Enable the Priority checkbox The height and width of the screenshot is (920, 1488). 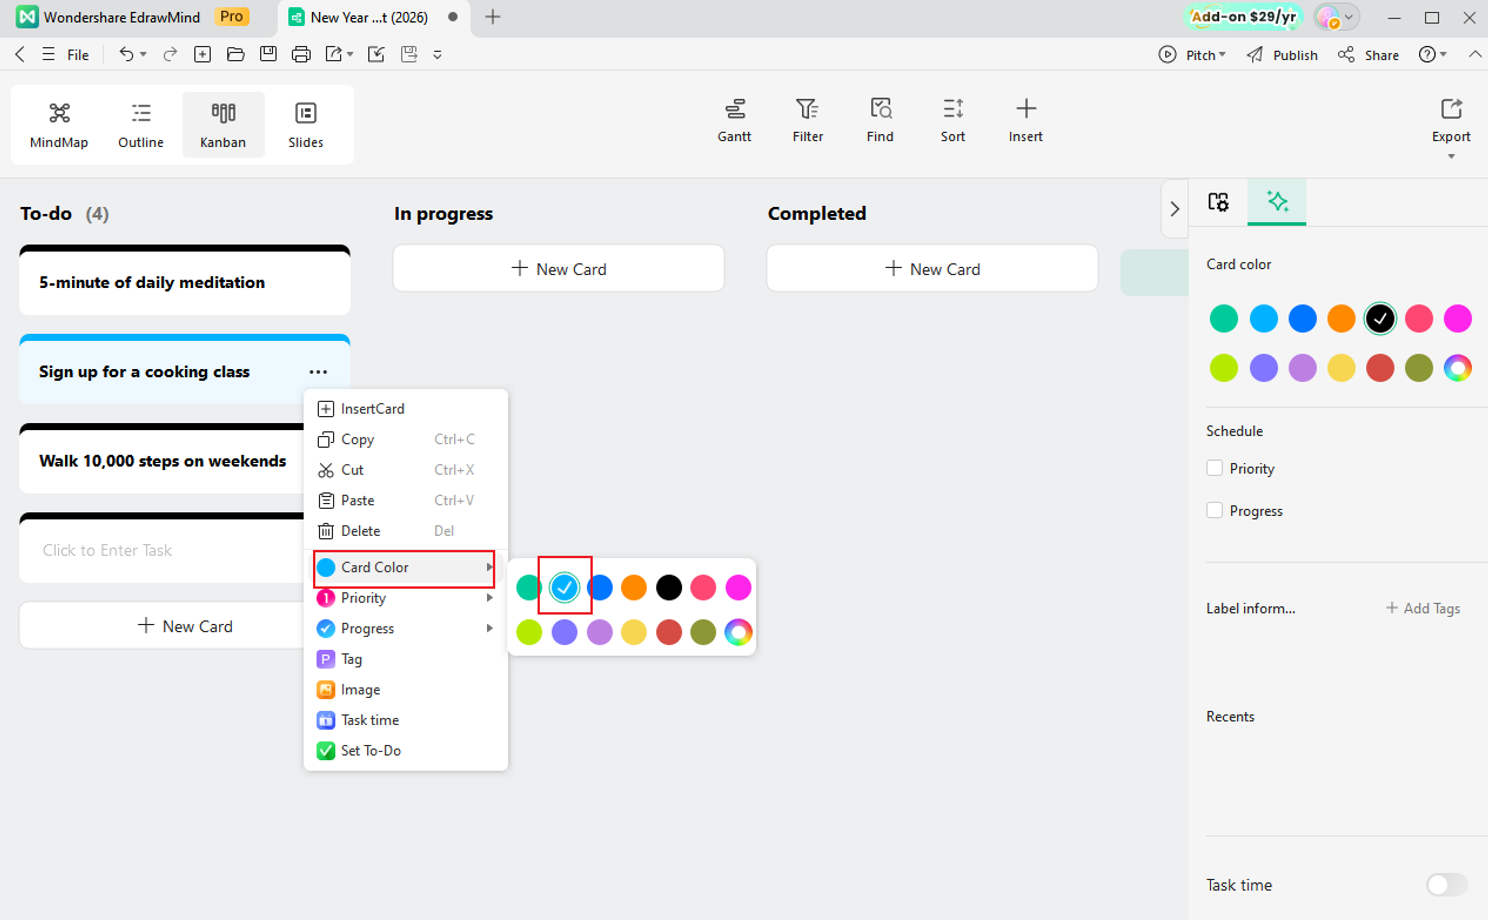pos(1214,468)
